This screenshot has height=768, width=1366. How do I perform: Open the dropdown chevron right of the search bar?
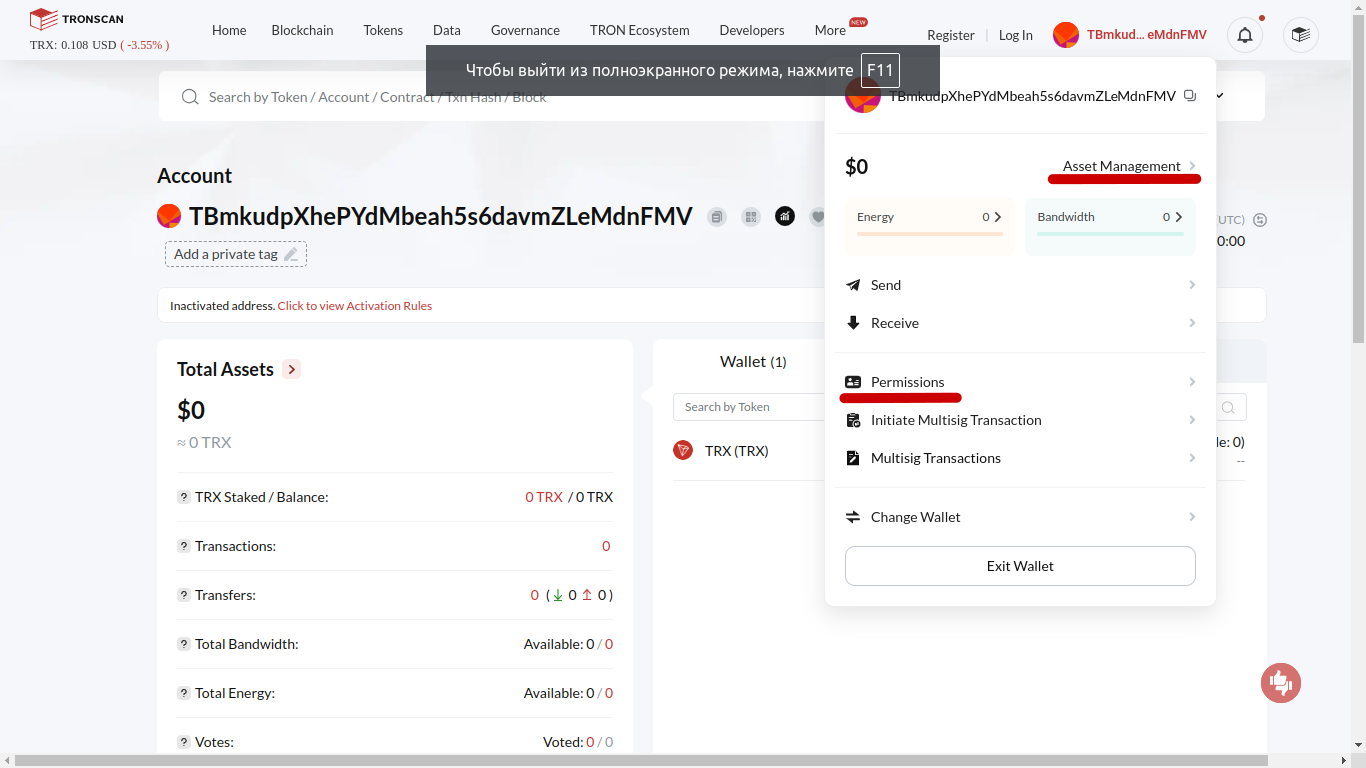coord(1220,96)
